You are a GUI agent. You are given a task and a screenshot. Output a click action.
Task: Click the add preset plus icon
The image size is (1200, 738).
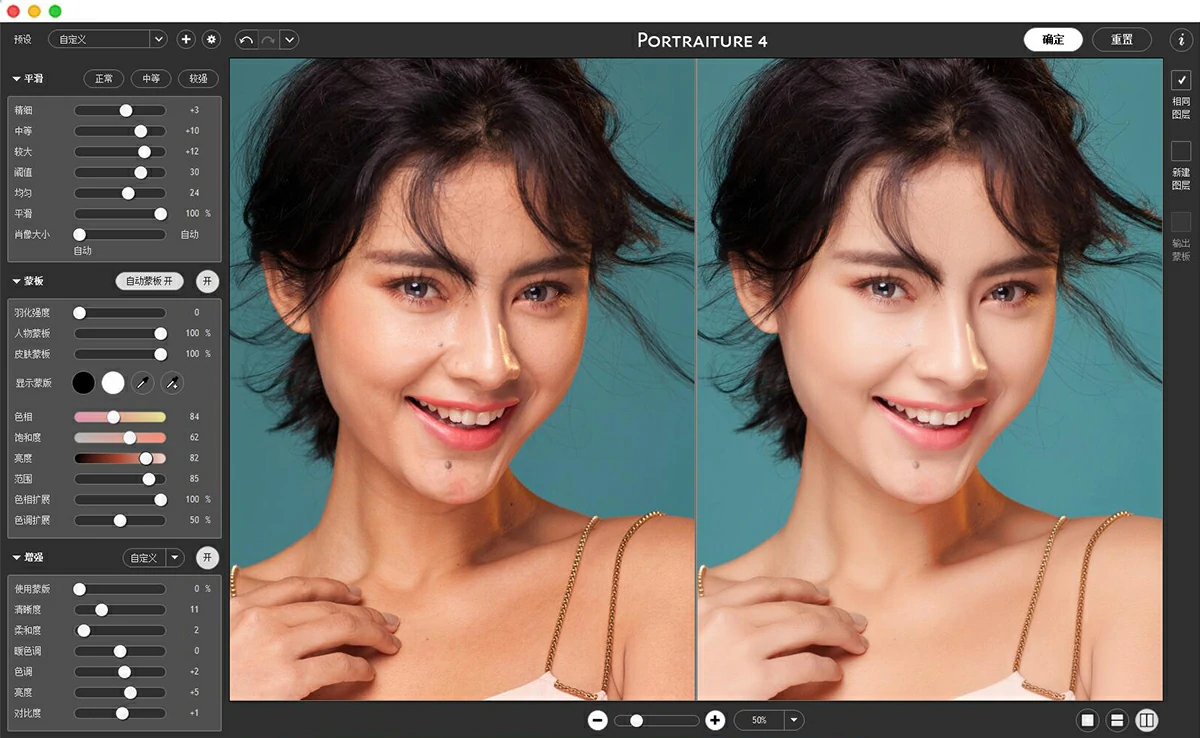point(186,39)
